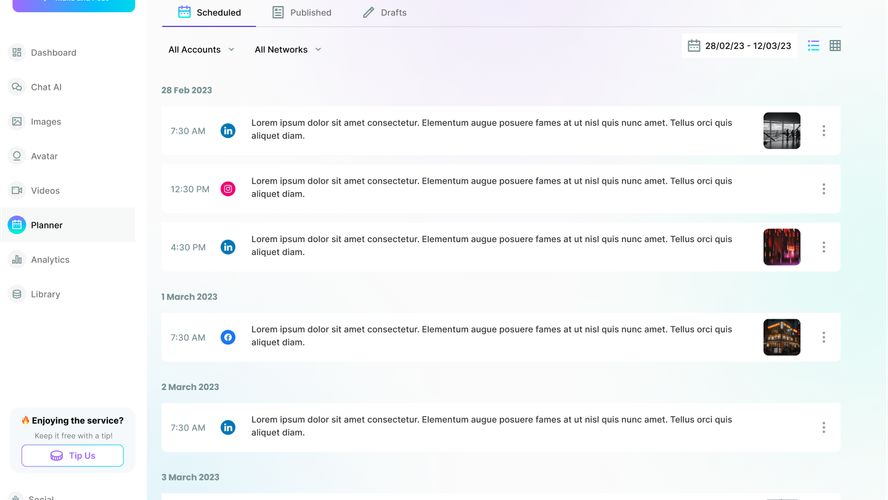Open the date range picker
The width and height of the screenshot is (888, 500).
point(740,46)
